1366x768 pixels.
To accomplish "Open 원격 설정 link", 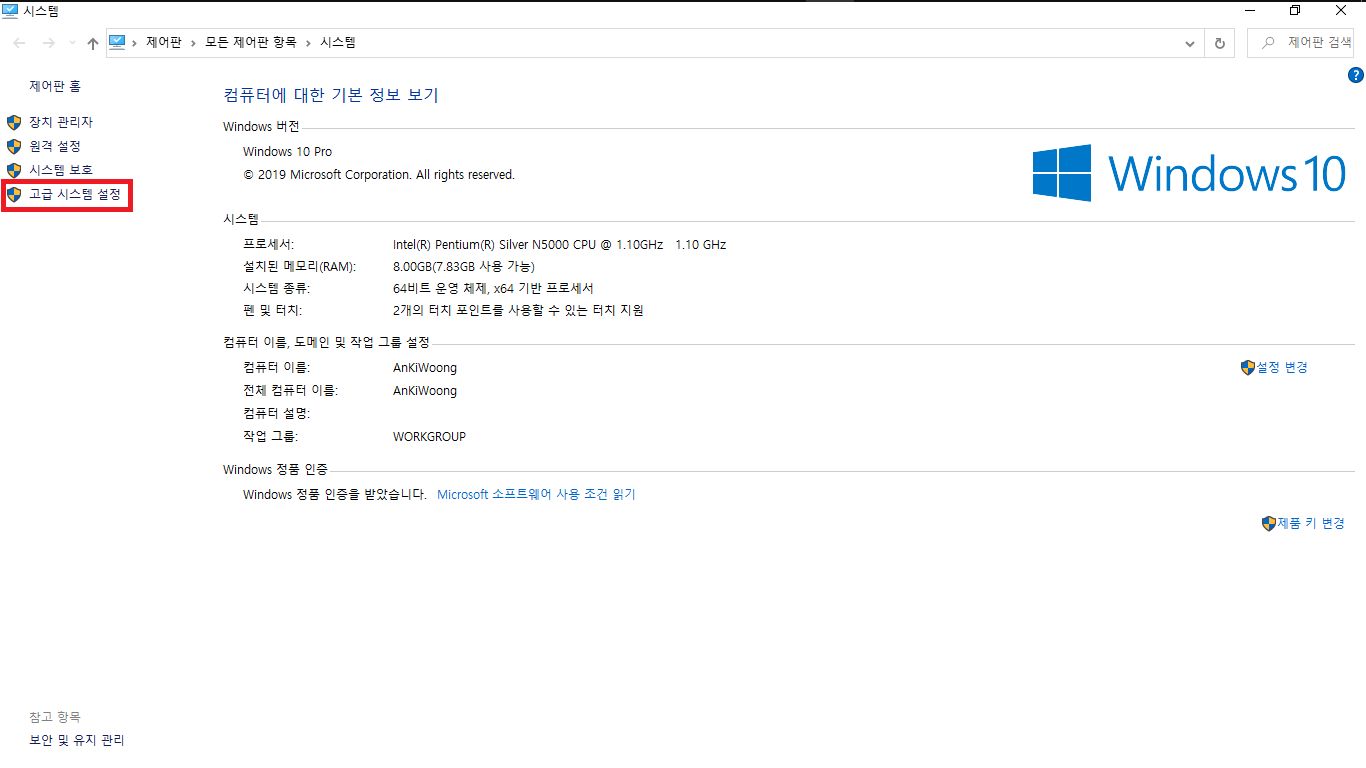I will [54, 146].
